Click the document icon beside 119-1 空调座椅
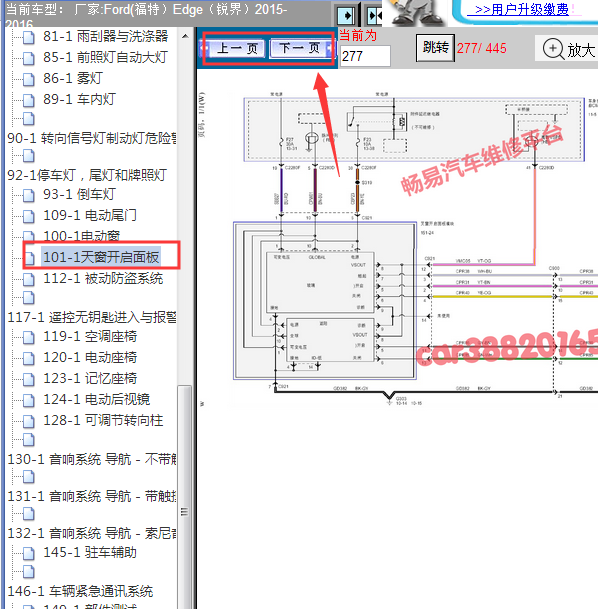Viewport: 598px width, 609px height. [28, 338]
